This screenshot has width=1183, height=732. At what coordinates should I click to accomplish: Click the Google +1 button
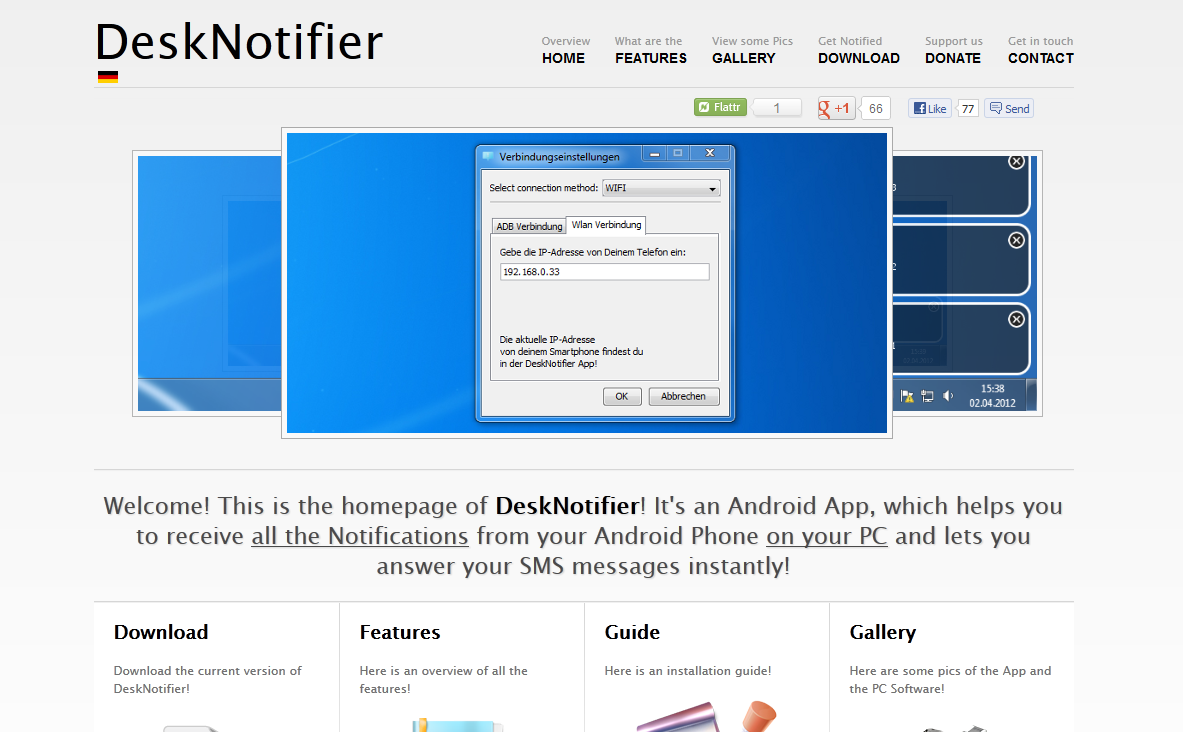tap(836, 108)
